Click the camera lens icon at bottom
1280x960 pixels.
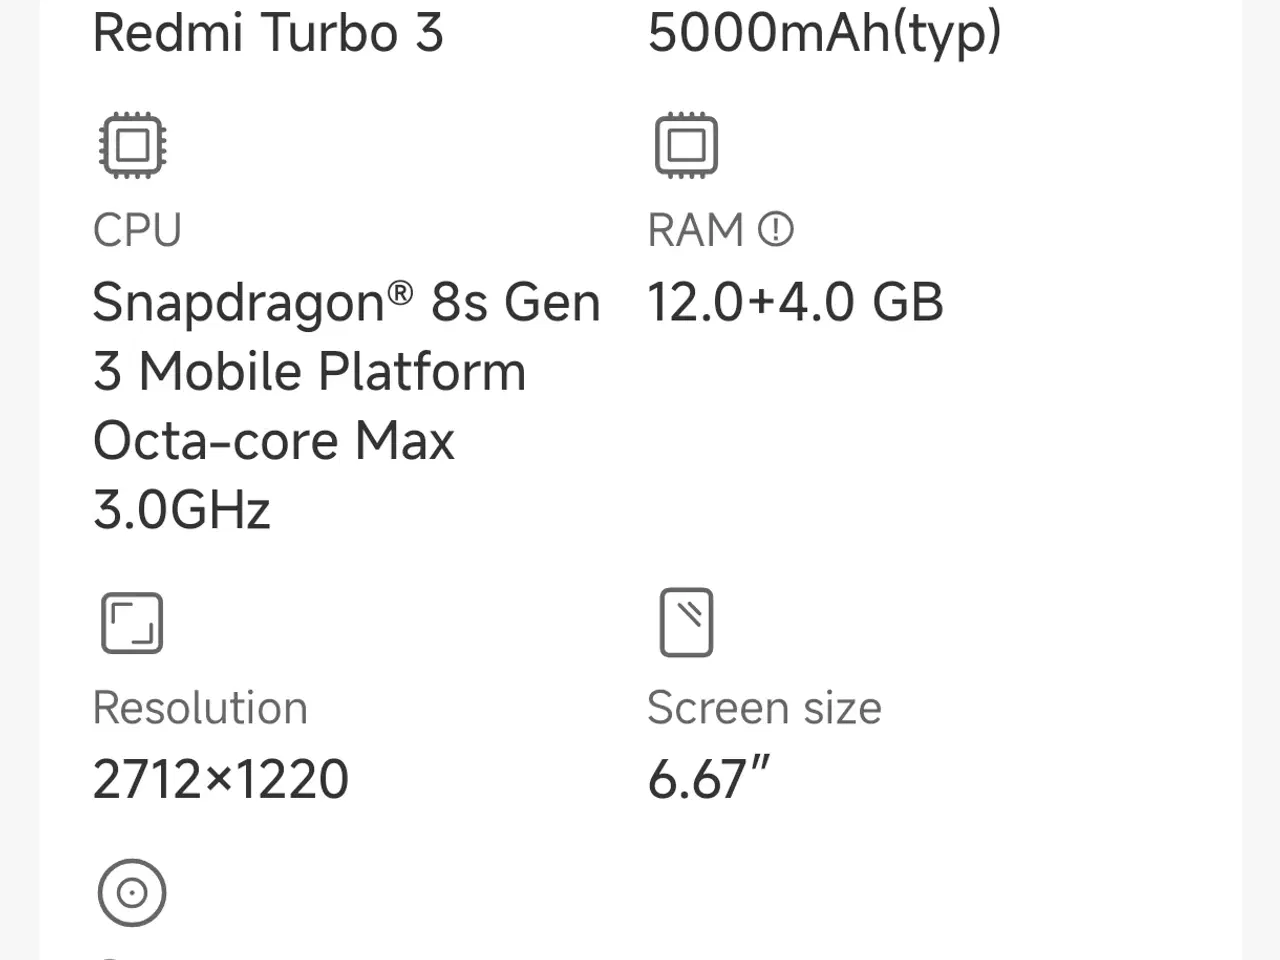131,892
